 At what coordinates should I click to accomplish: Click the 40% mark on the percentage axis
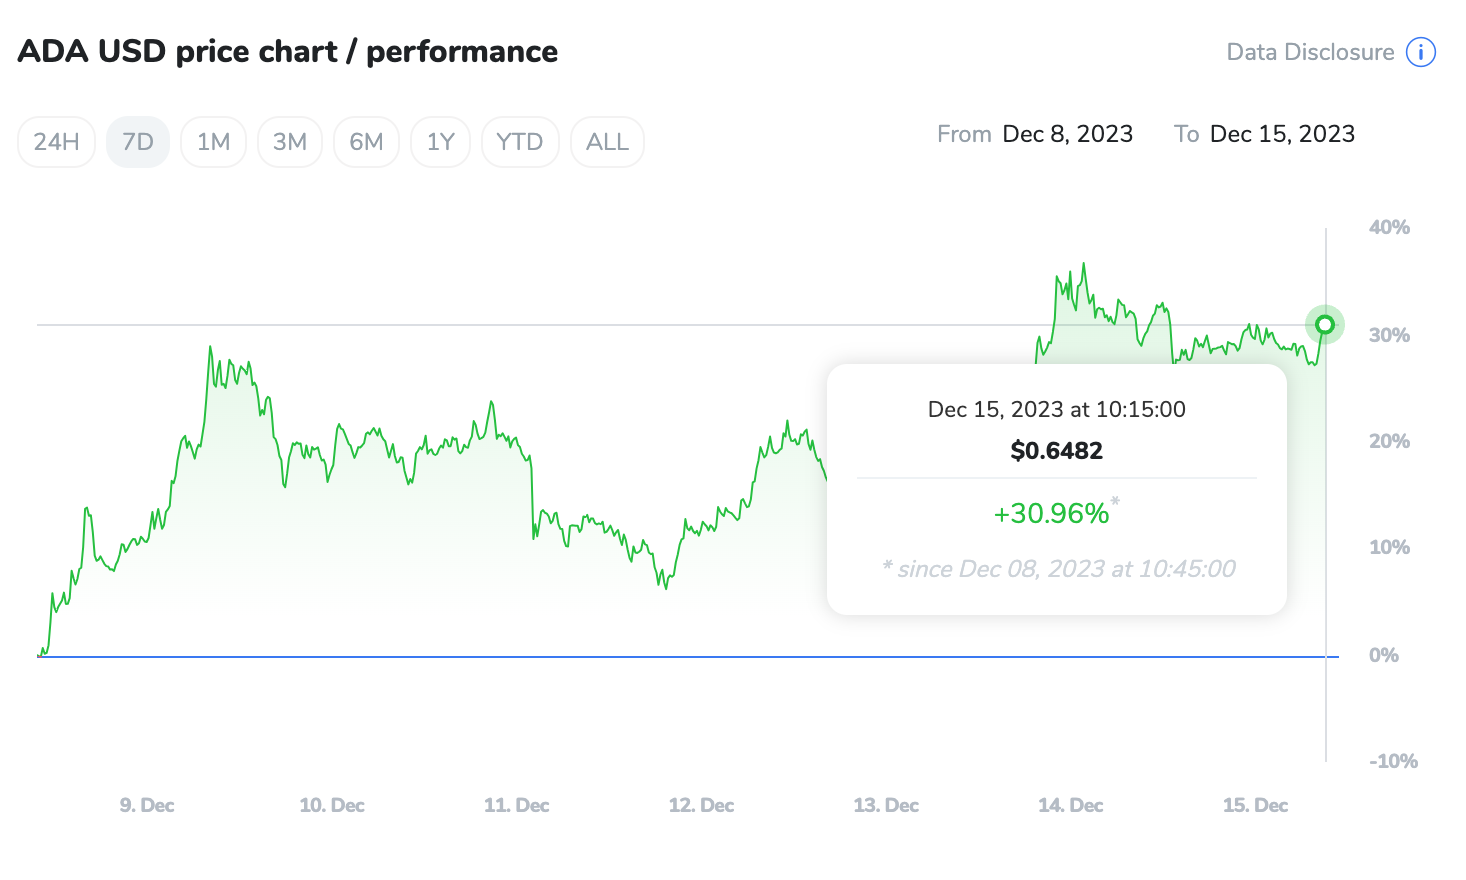coord(1389,227)
